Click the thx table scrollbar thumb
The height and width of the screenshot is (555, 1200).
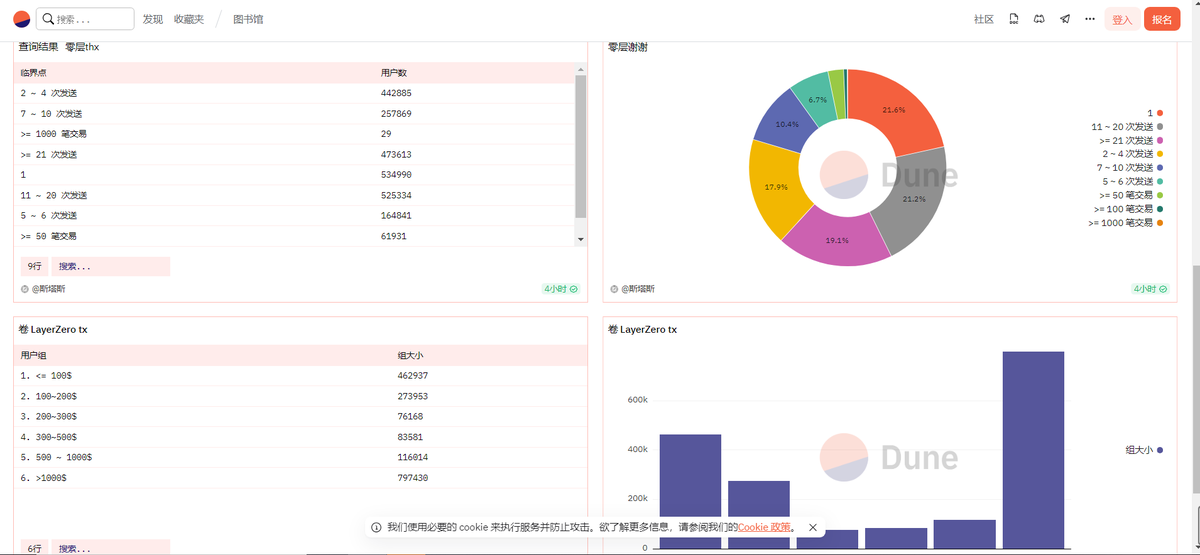point(581,145)
